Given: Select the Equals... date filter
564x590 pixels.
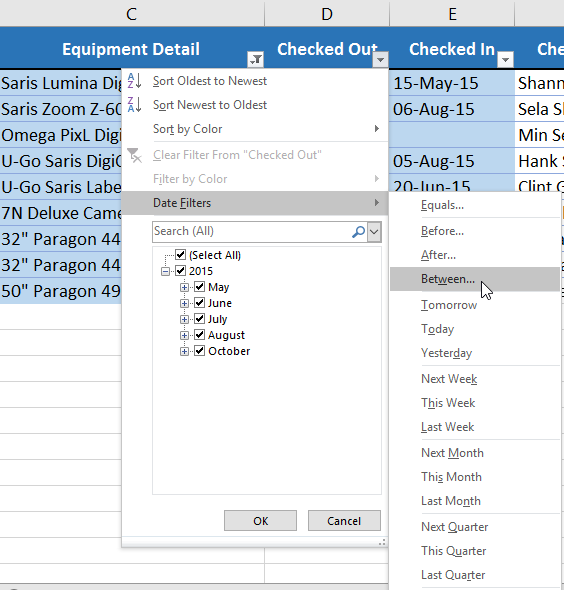Looking at the screenshot, I should pos(475,205).
